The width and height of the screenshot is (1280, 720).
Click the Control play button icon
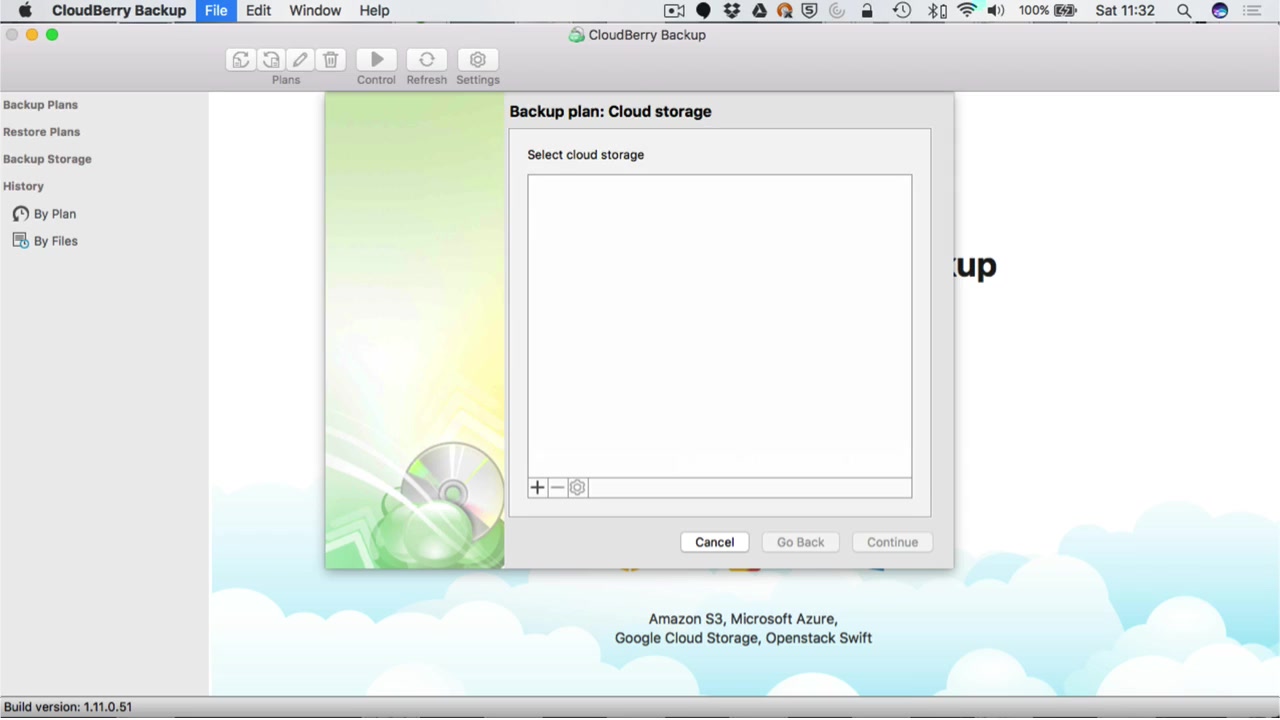pos(377,60)
